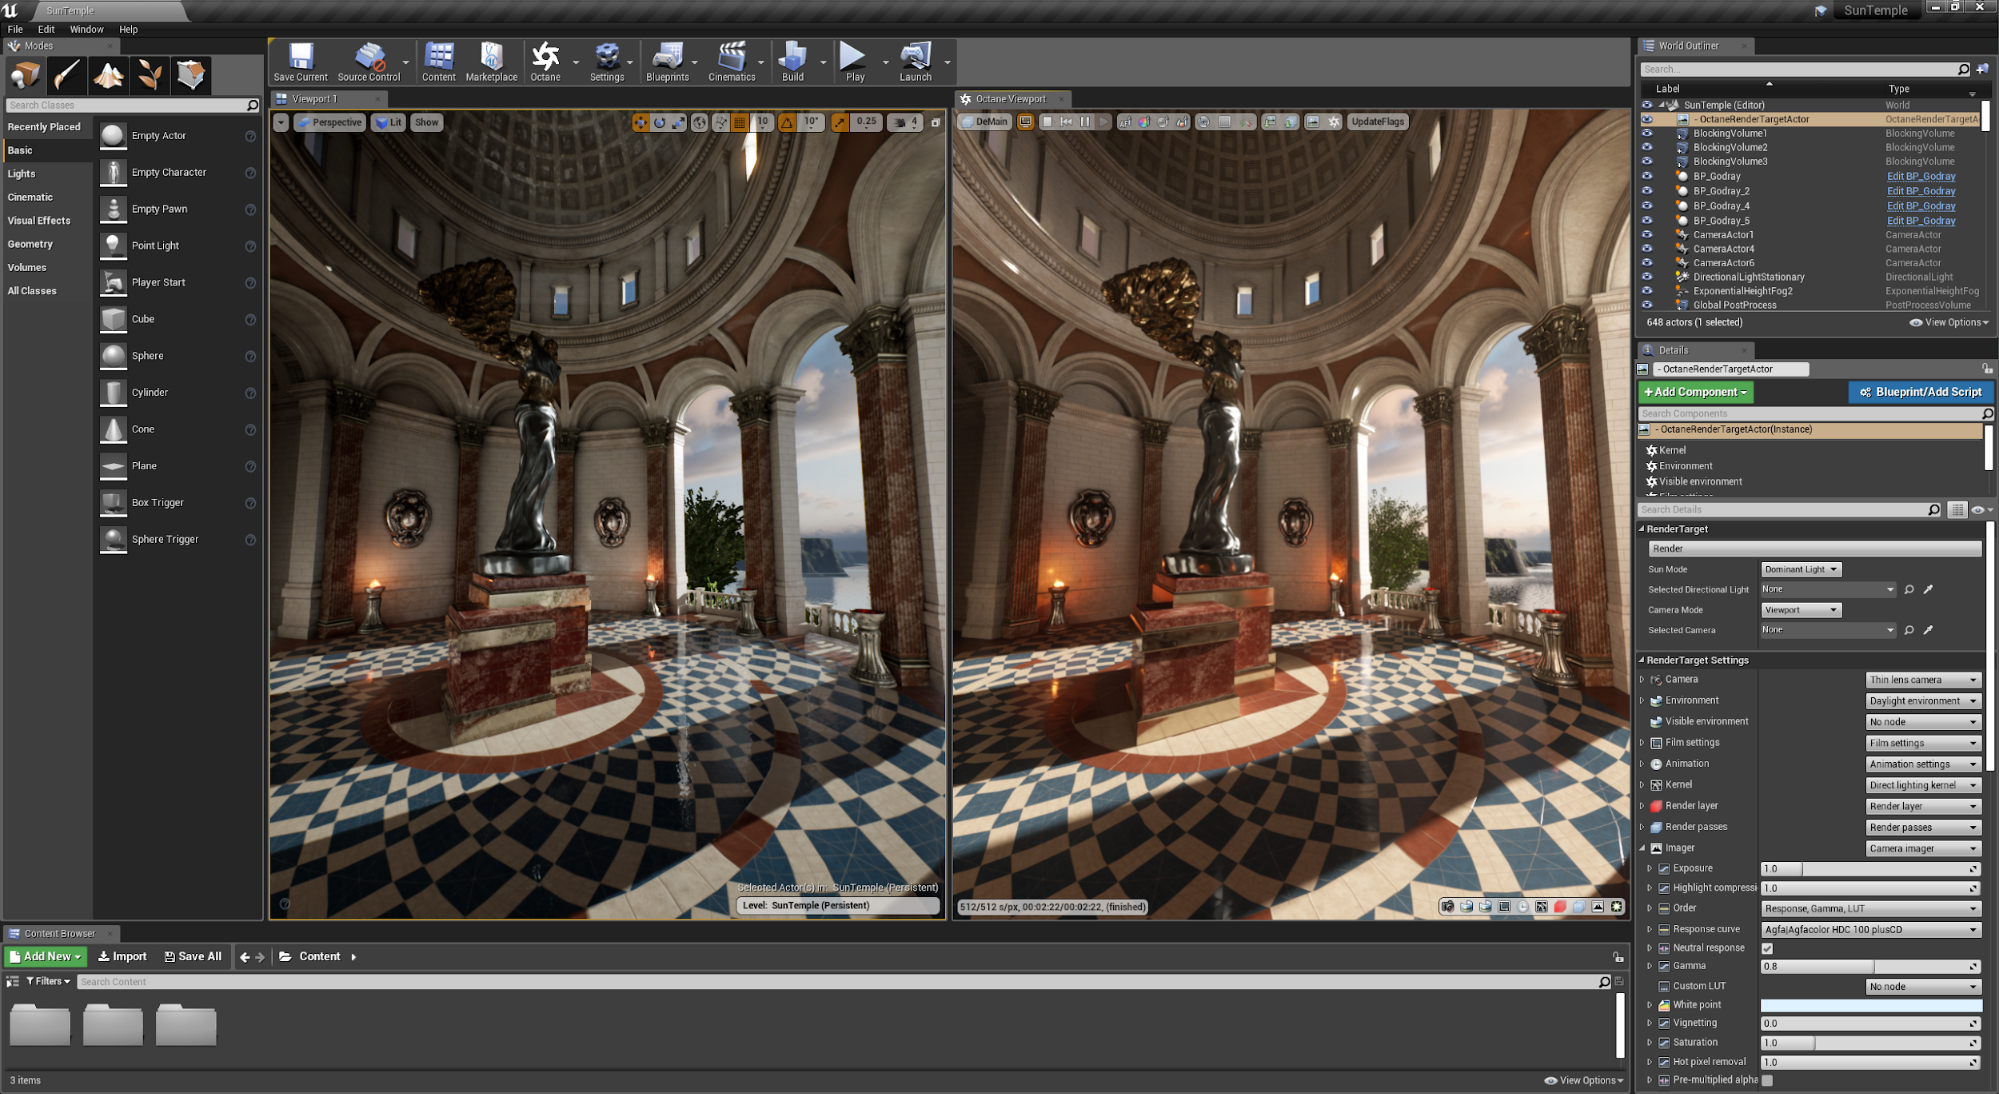Click Blueprint/Add Script button
The height and width of the screenshot is (1094, 1999).
pos(1914,392)
